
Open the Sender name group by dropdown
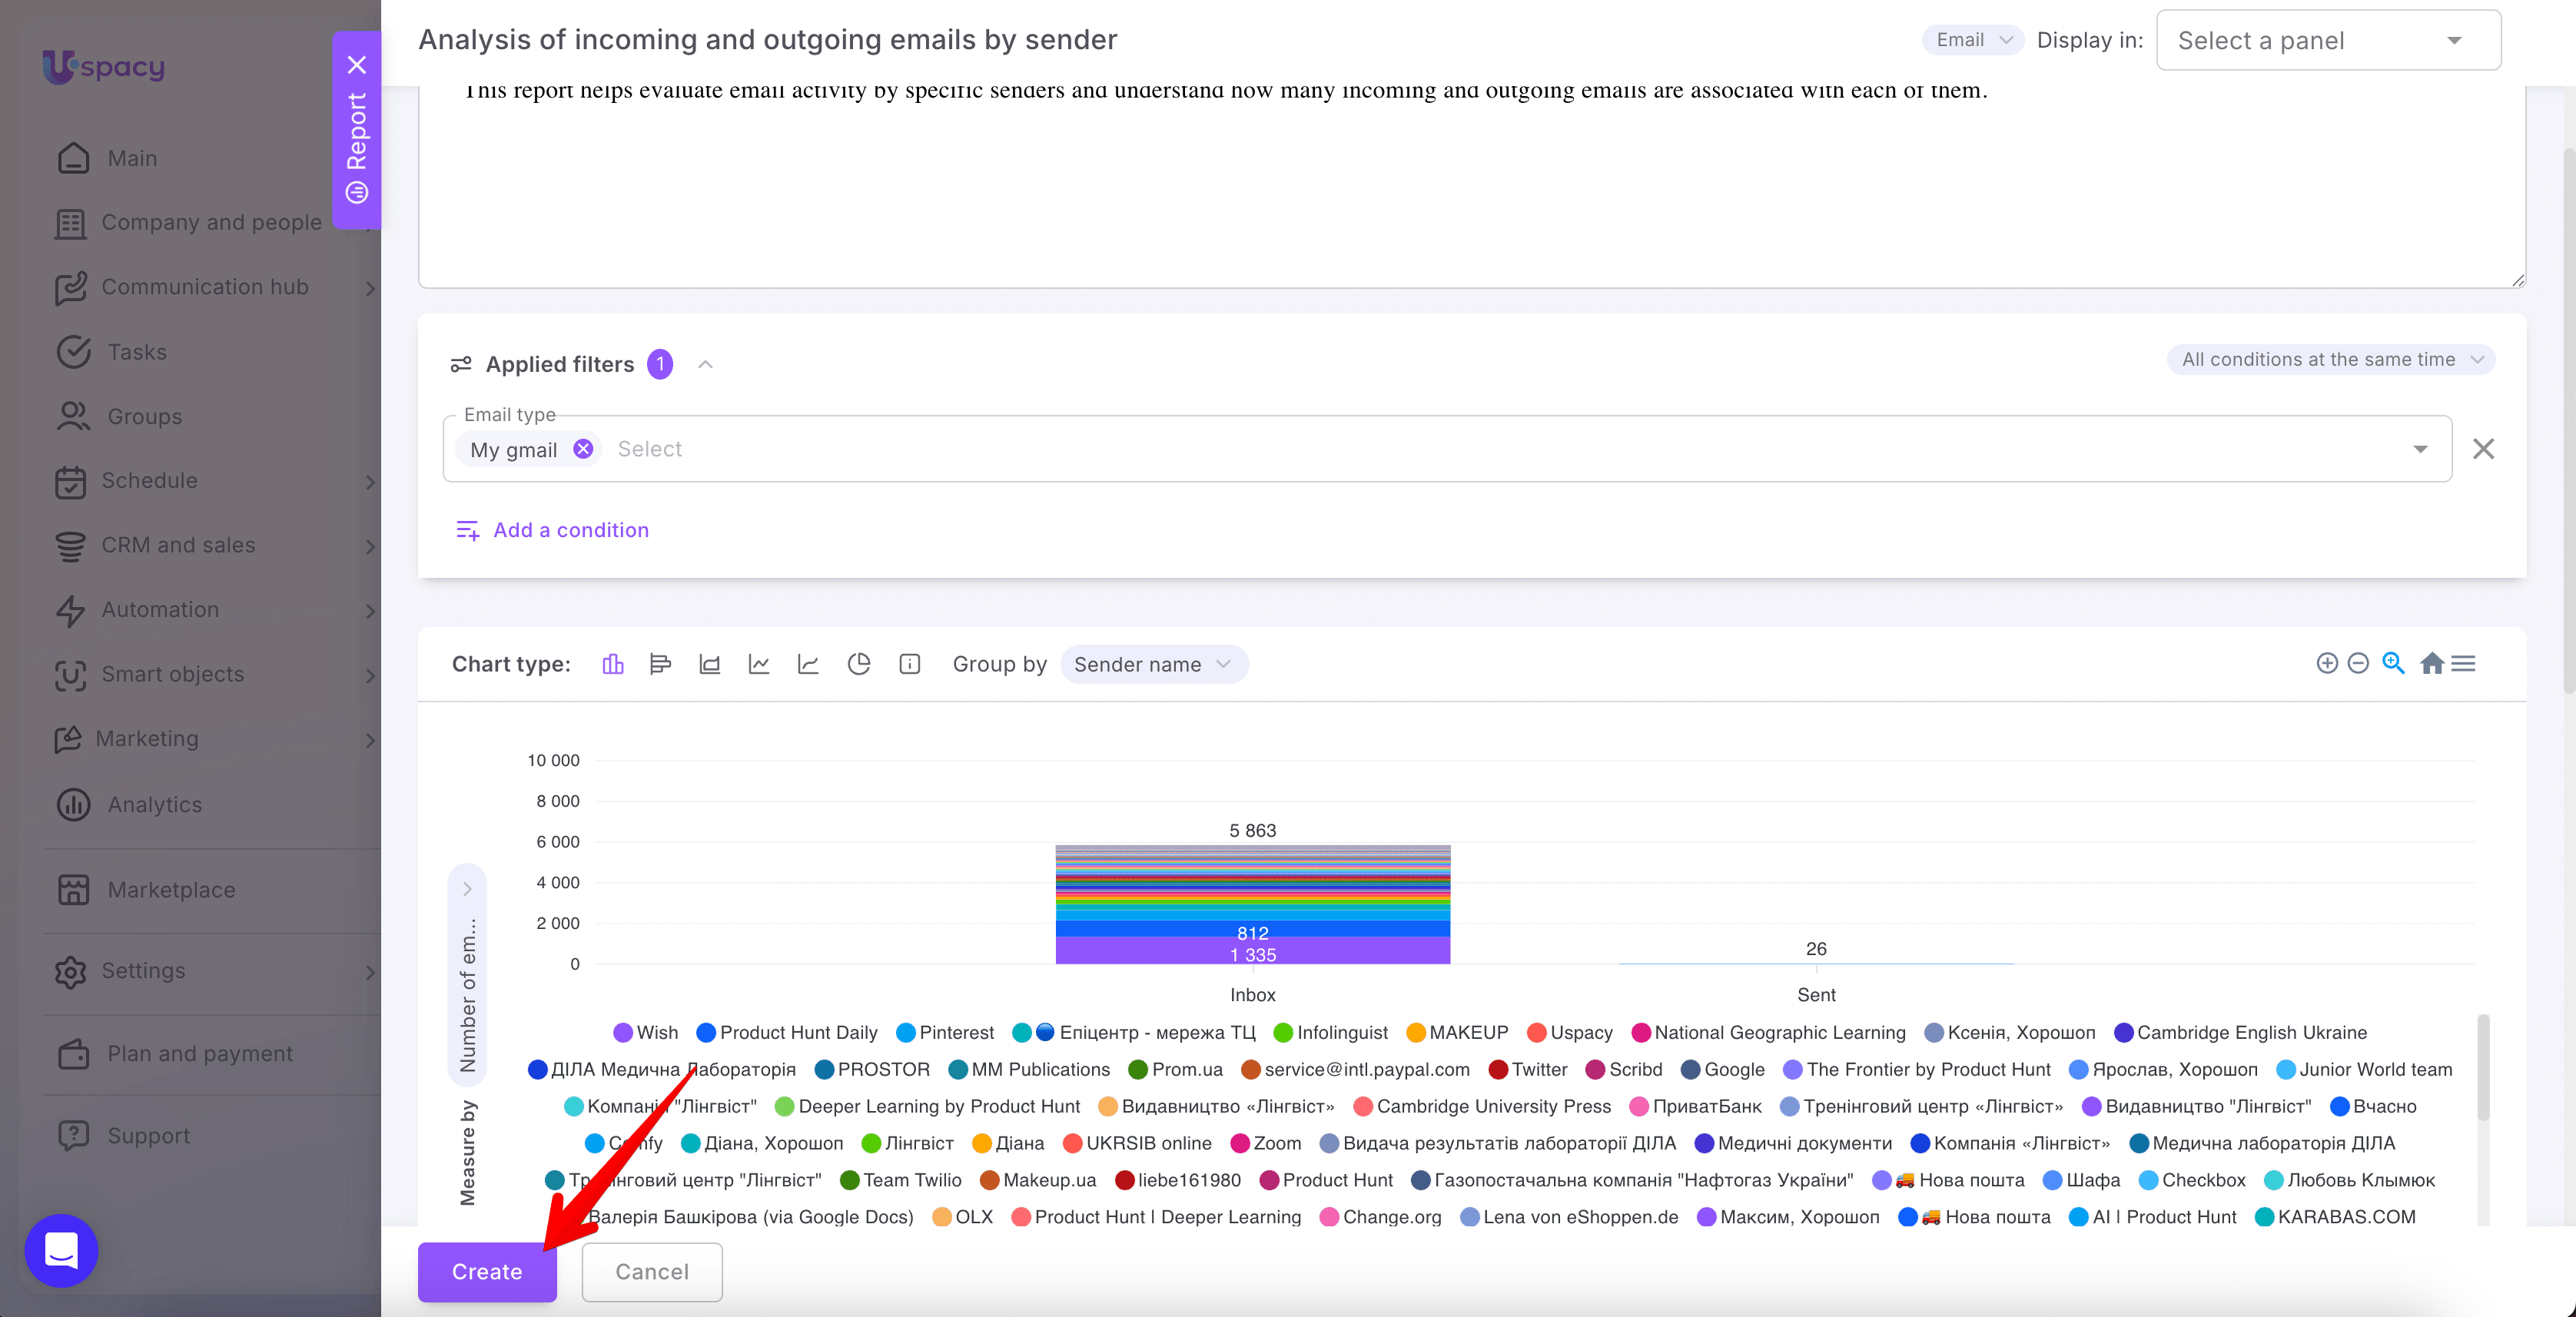tap(1153, 664)
